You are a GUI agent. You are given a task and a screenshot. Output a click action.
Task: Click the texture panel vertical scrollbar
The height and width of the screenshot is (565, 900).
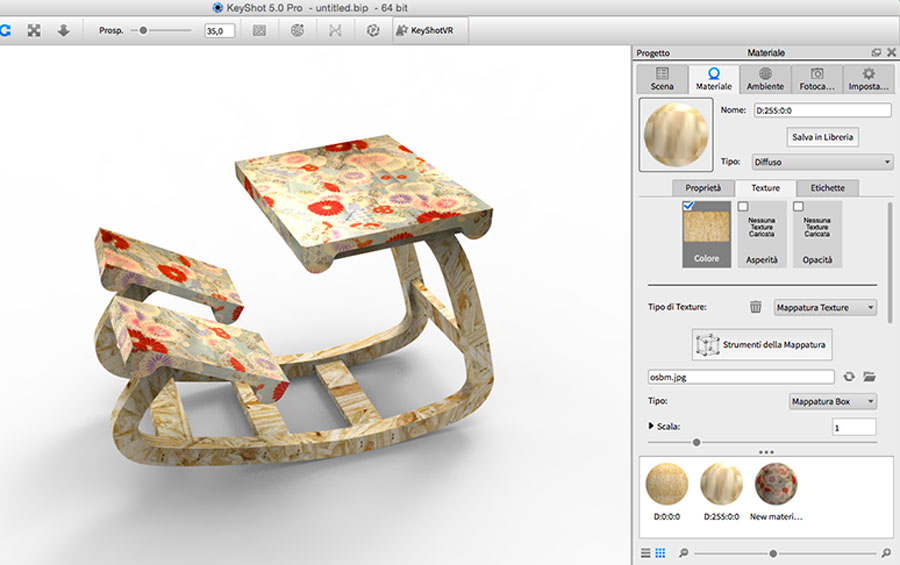890,262
